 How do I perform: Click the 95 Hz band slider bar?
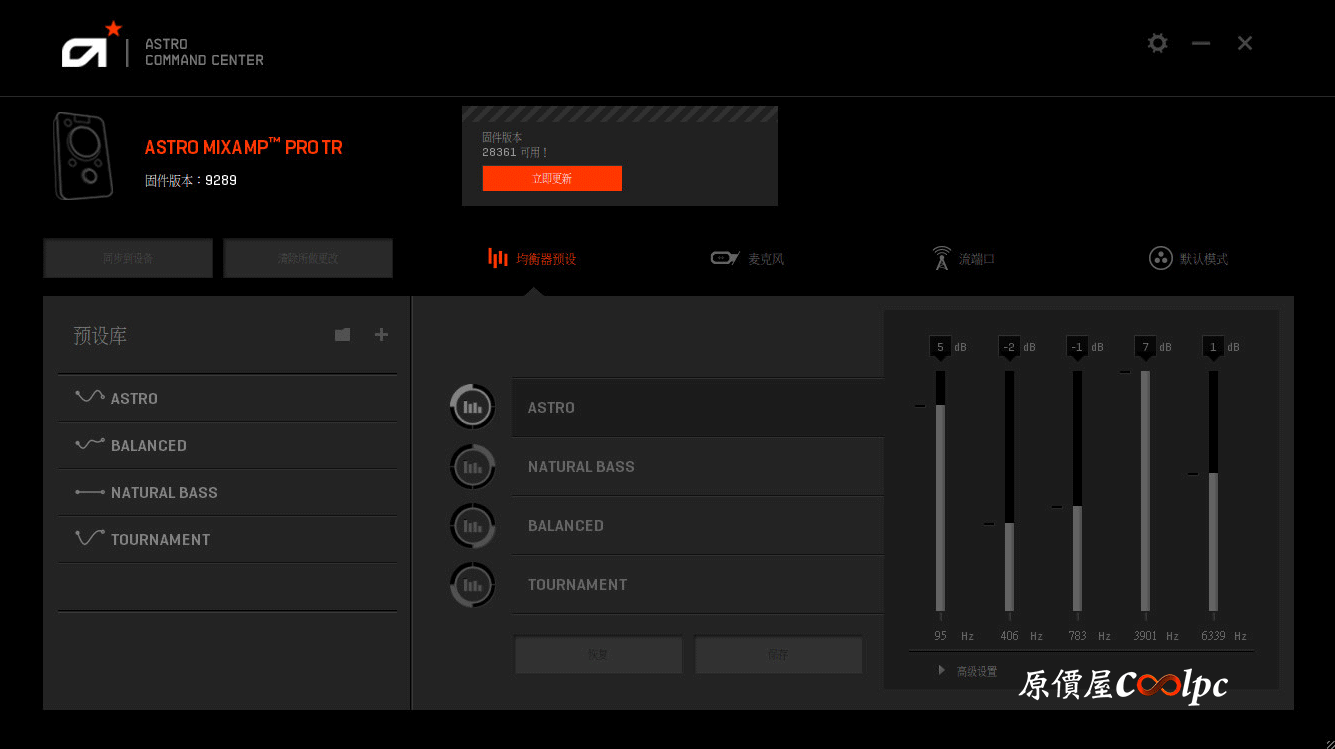[940, 491]
